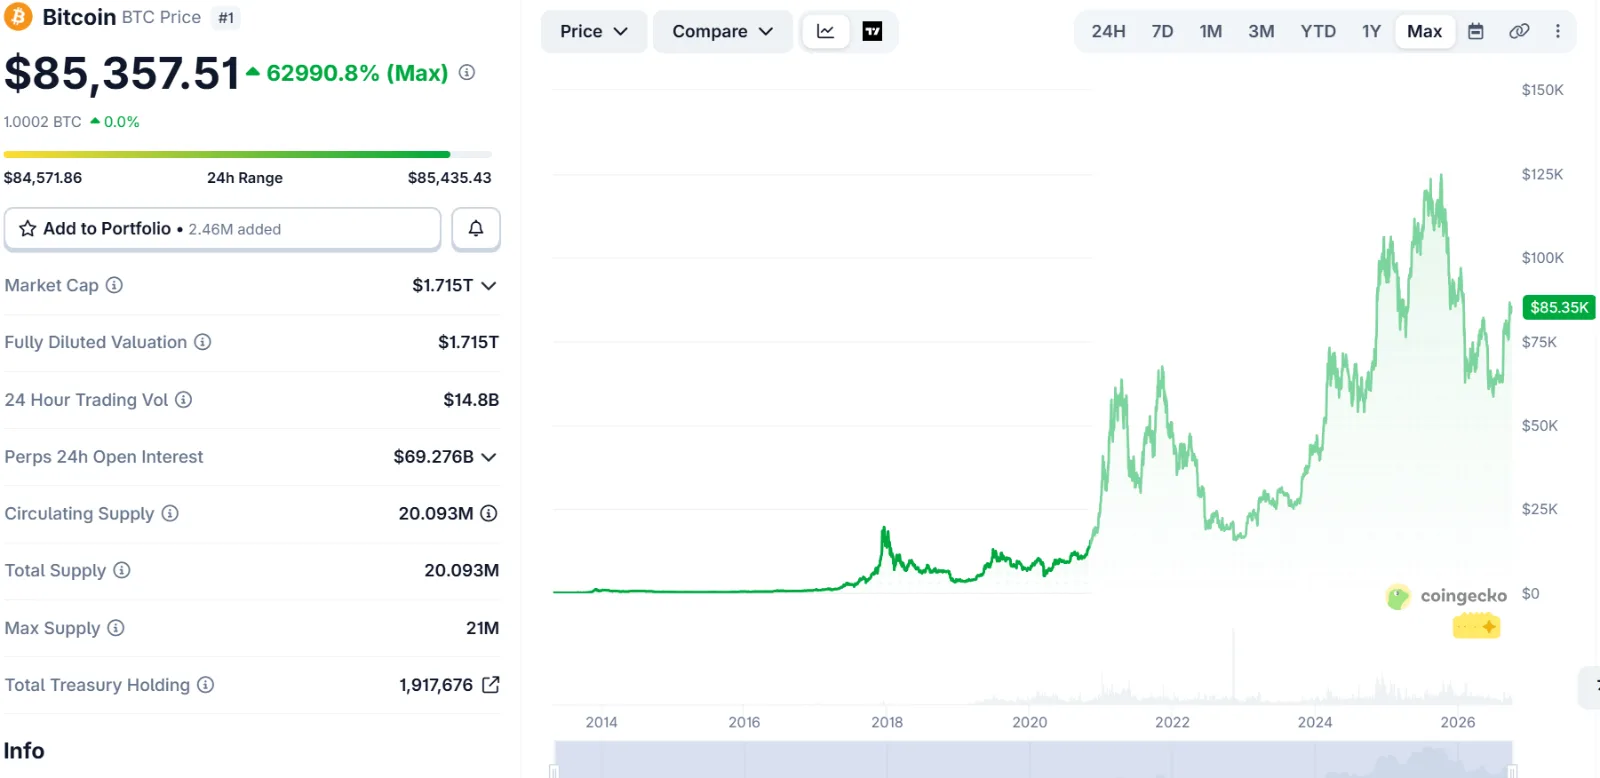
Task: Click the price alert bell icon
Action: pos(476,229)
